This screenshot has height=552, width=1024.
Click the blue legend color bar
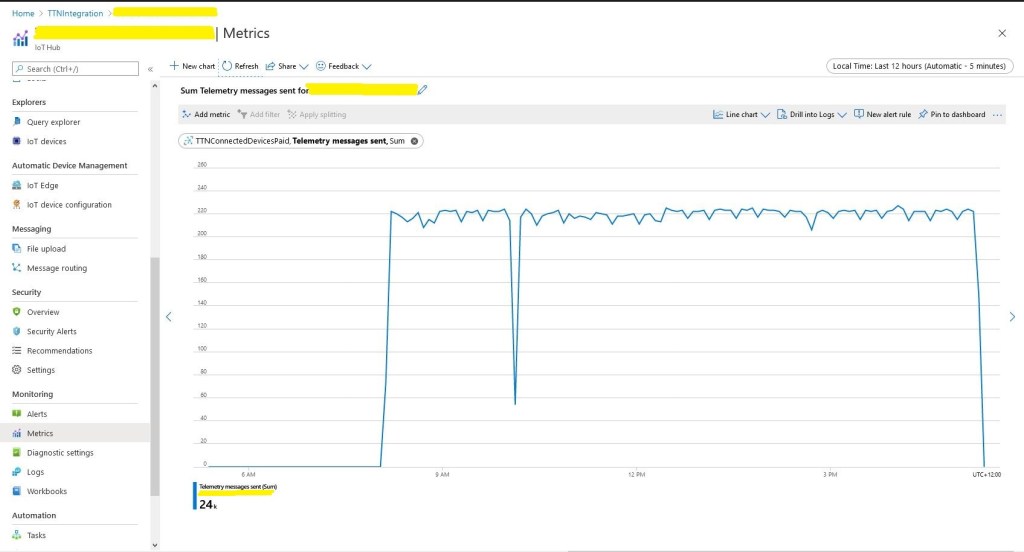[195, 496]
